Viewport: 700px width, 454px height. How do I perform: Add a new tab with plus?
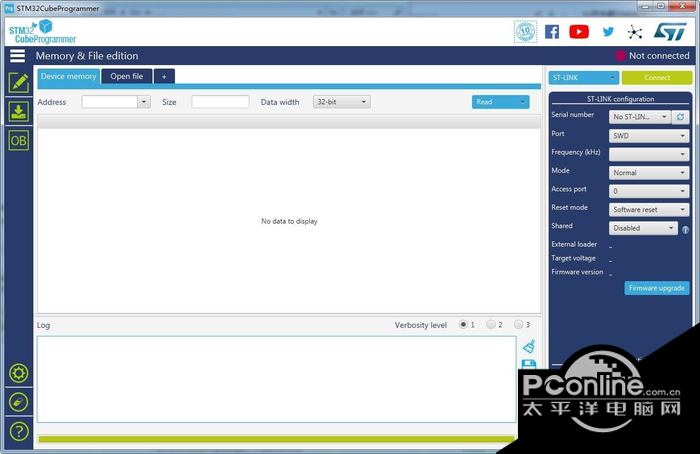pyautogui.click(x=164, y=77)
